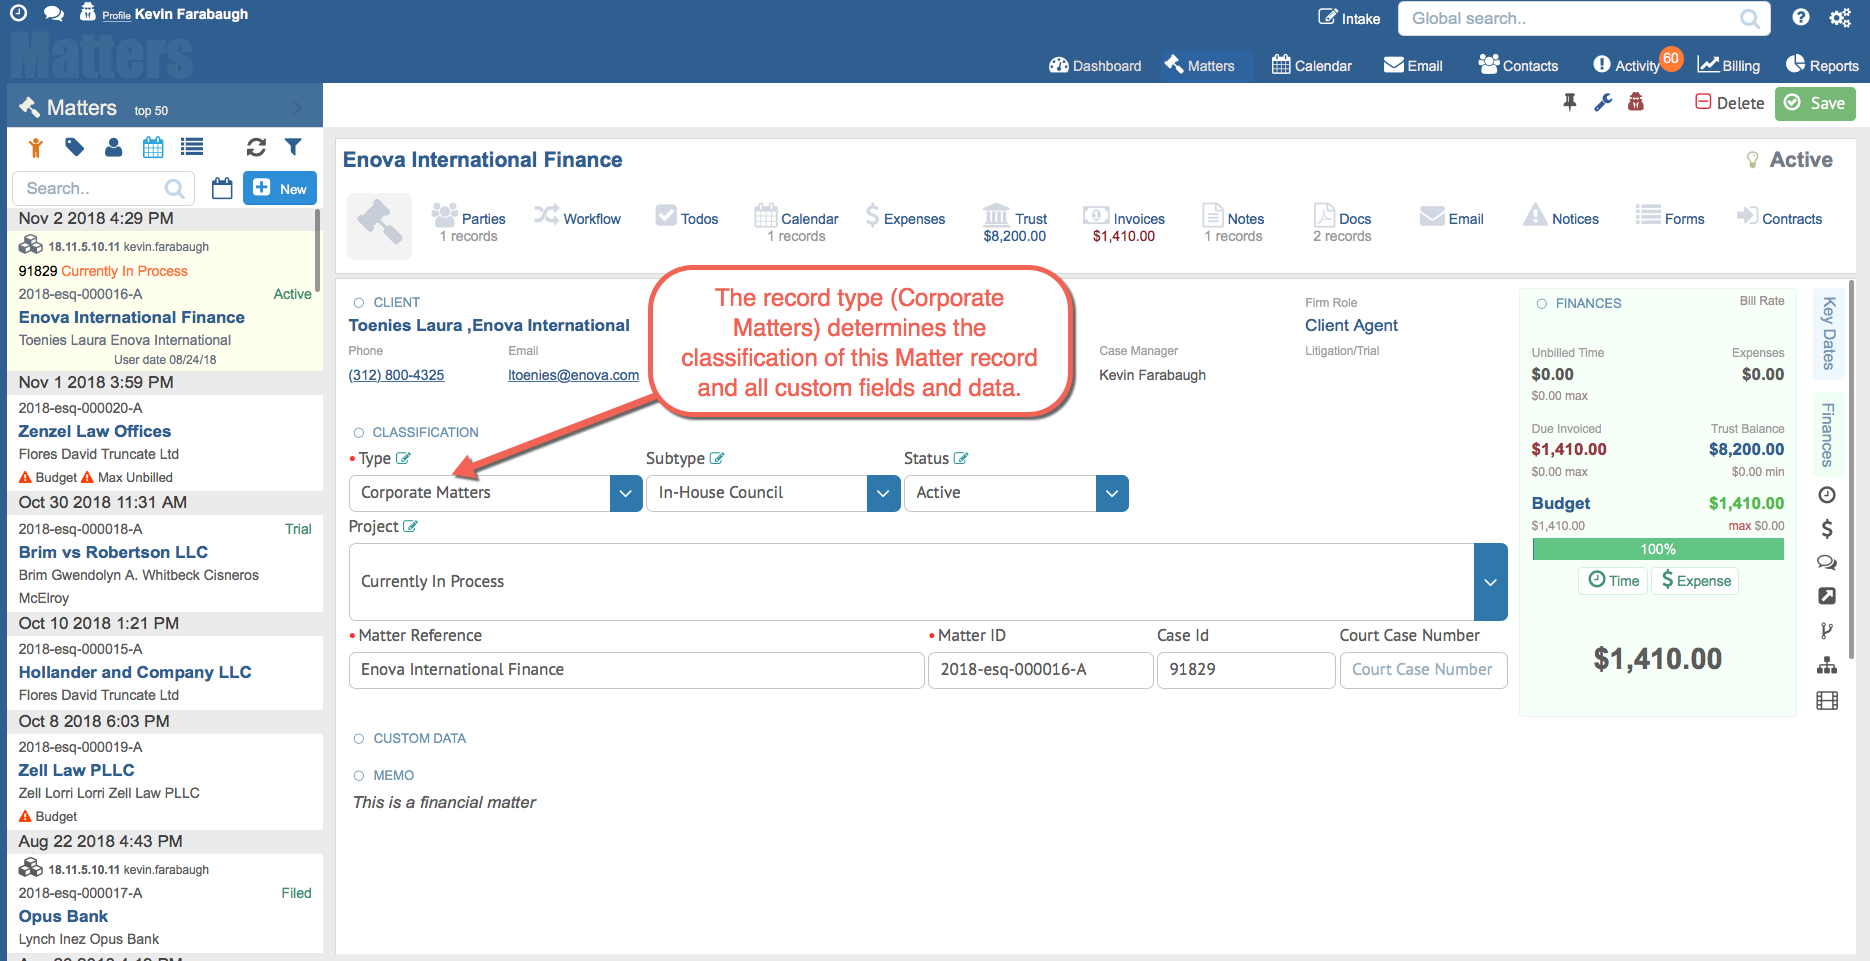Focus the Global search field
The image size is (1870, 961).
pos(1583,18)
